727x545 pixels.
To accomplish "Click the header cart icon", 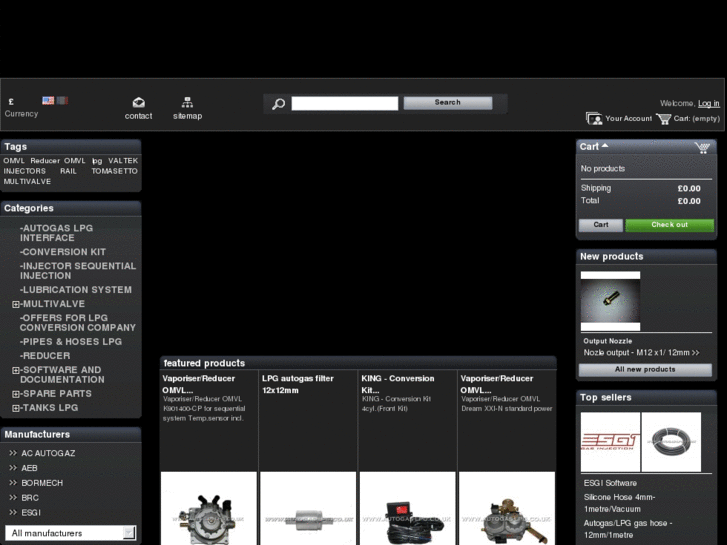I will [x=664, y=119].
